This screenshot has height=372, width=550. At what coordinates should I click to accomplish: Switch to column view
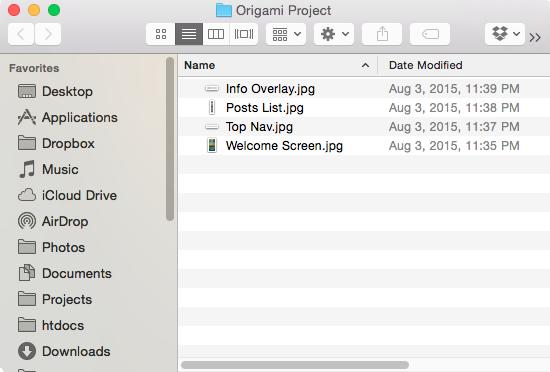(x=216, y=34)
